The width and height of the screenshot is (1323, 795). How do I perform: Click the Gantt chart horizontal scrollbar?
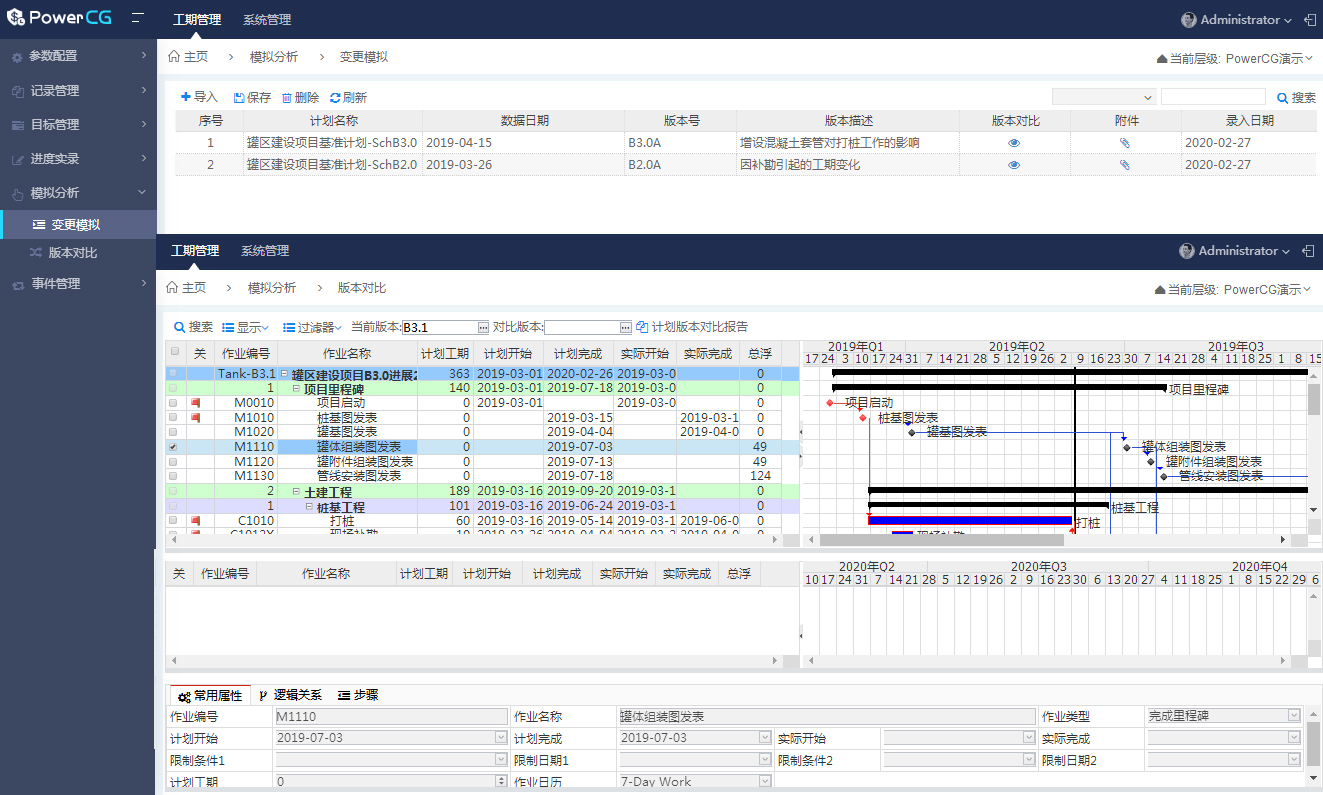click(1000, 540)
